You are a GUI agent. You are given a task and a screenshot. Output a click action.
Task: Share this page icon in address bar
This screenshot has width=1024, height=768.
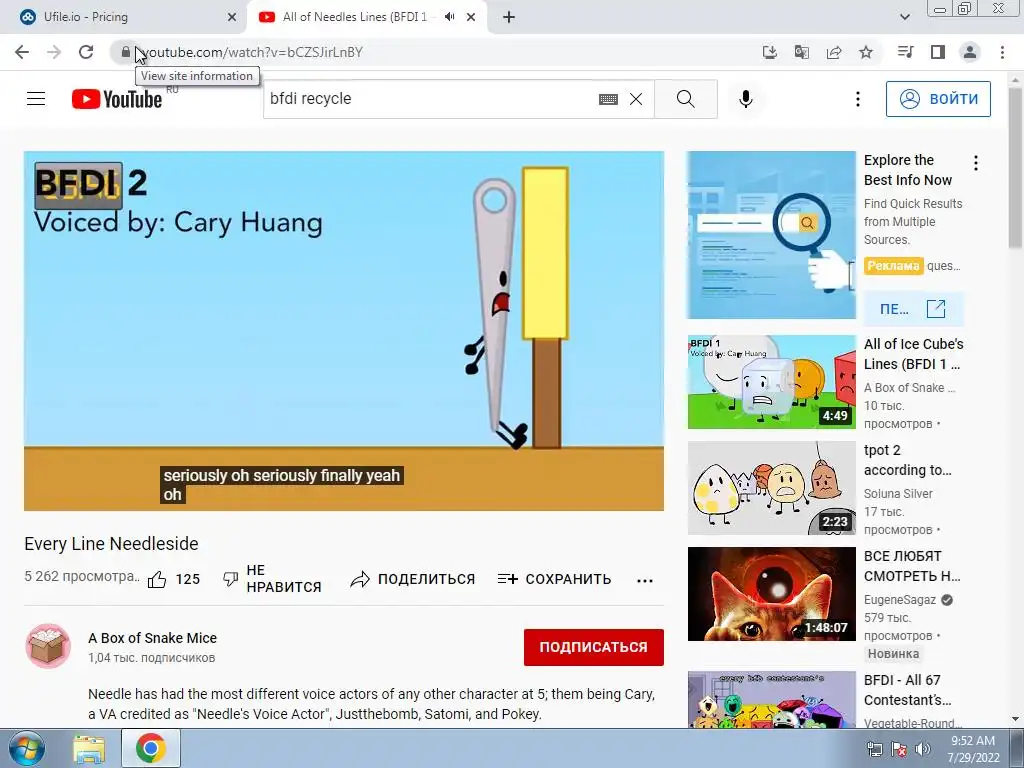(x=834, y=52)
